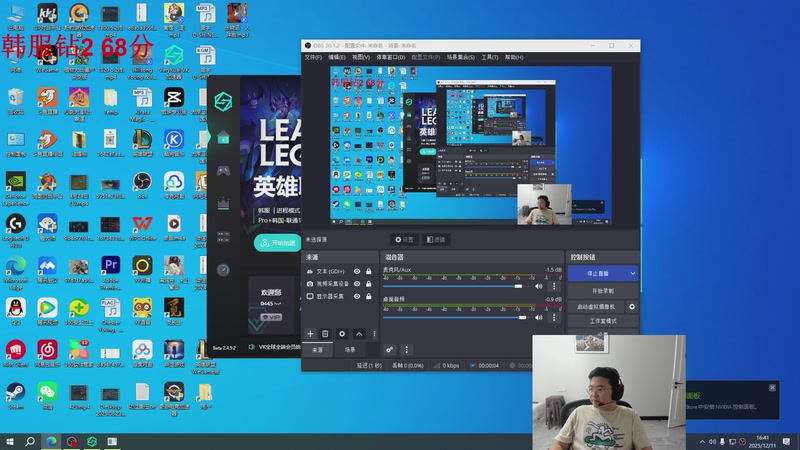Screen dimensions: 800x450
Task: Move the source up with the arrow icon
Action: [359, 334]
